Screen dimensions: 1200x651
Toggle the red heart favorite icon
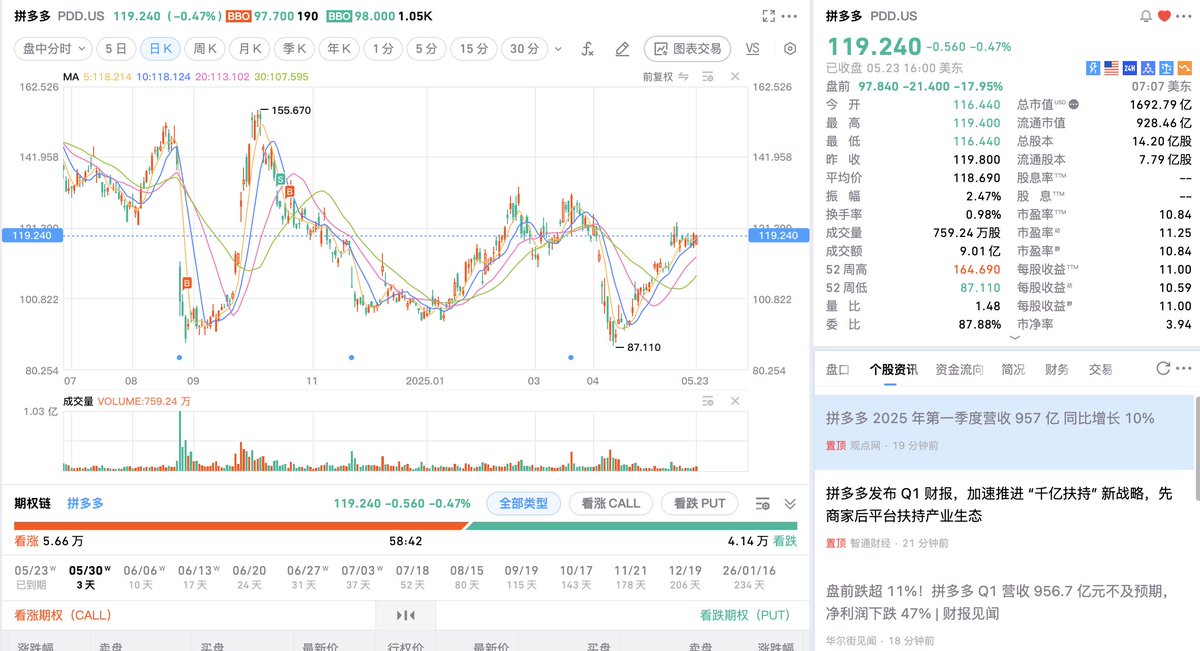click(x=1164, y=17)
